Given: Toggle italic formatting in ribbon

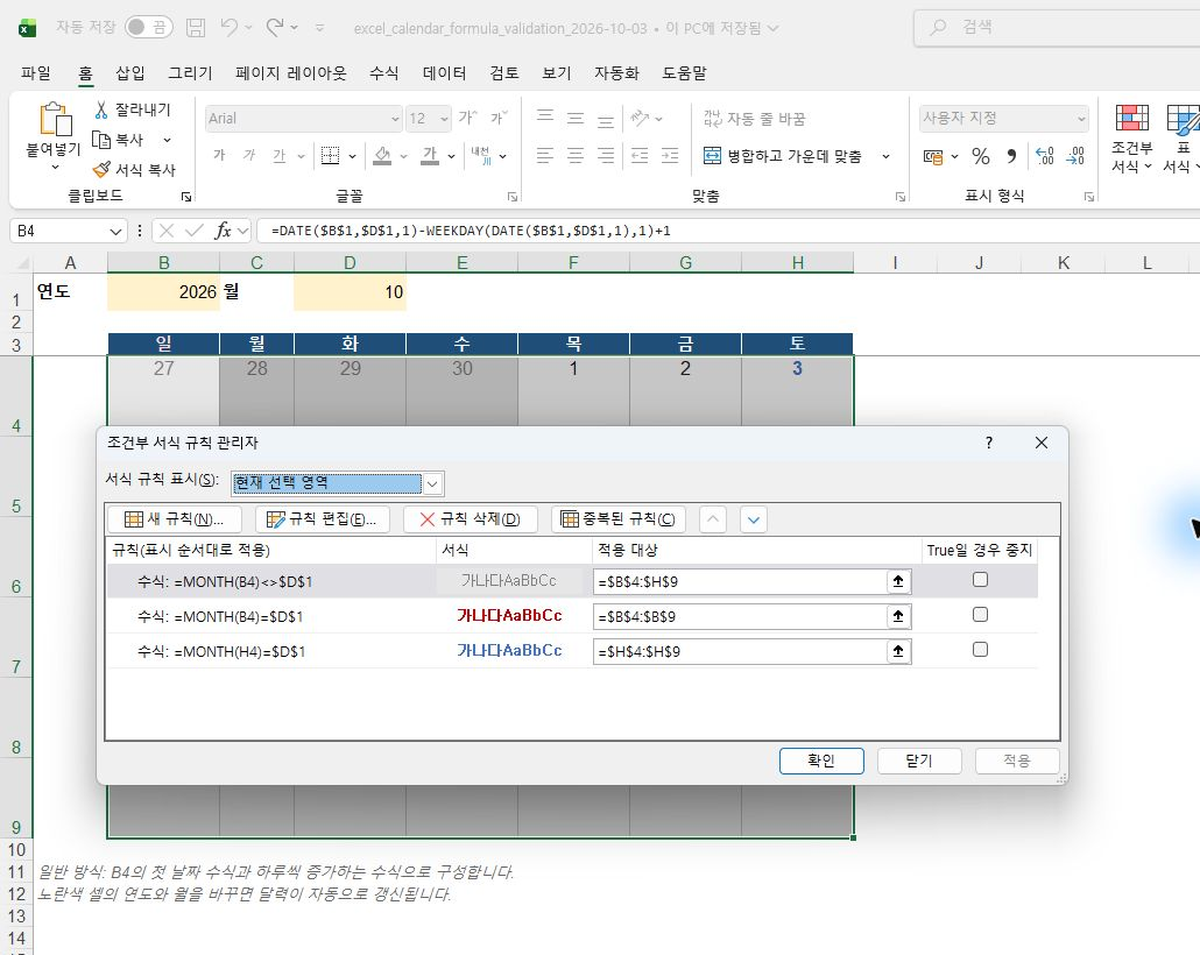Looking at the screenshot, I should 249,156.
